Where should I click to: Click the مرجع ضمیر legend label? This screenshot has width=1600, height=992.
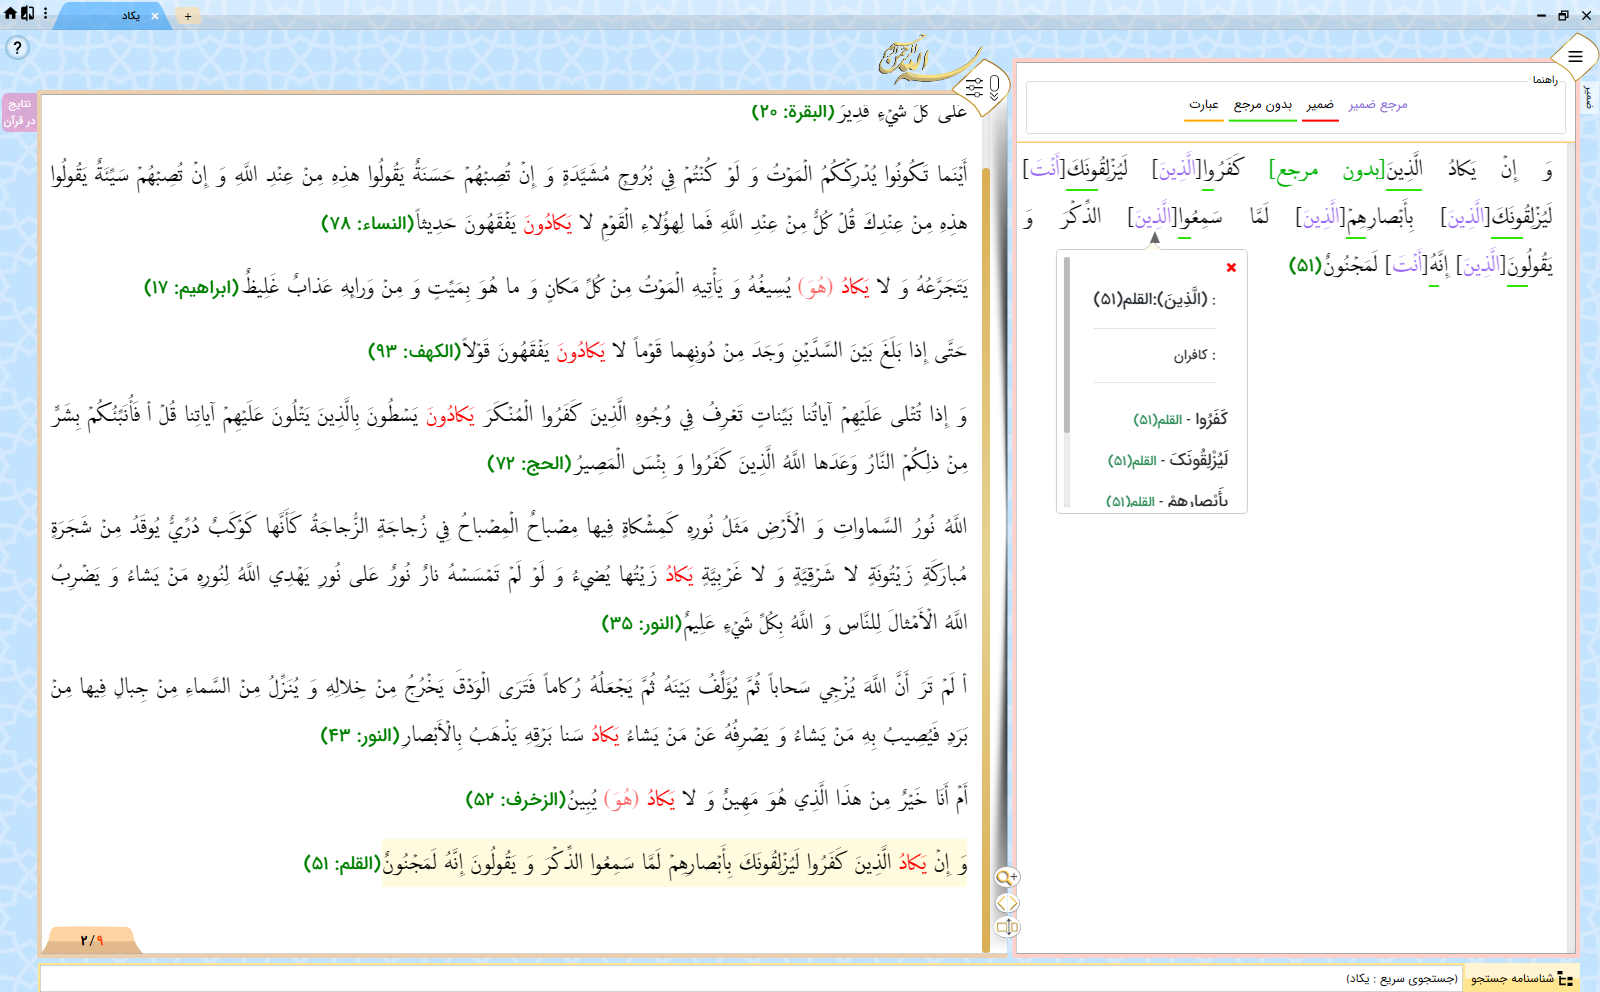[1377, 105]
